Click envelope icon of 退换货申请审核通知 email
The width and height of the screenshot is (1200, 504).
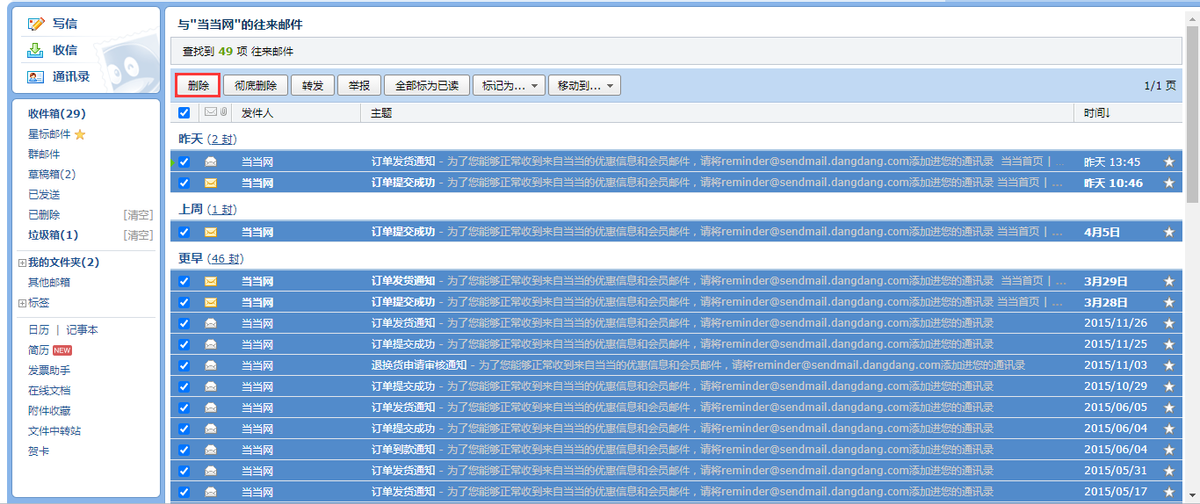click(211, 365)
